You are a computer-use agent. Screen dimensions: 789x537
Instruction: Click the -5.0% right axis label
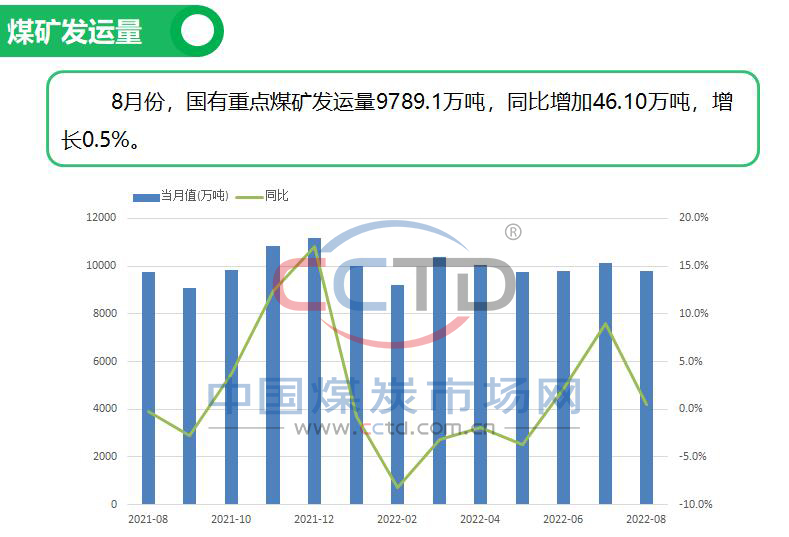pos(692,456)
